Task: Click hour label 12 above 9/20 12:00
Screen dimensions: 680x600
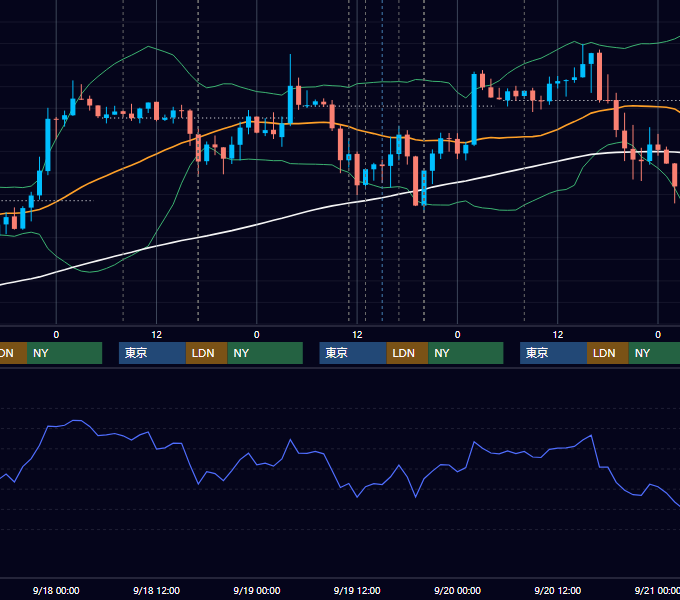Action: (558, 335)
